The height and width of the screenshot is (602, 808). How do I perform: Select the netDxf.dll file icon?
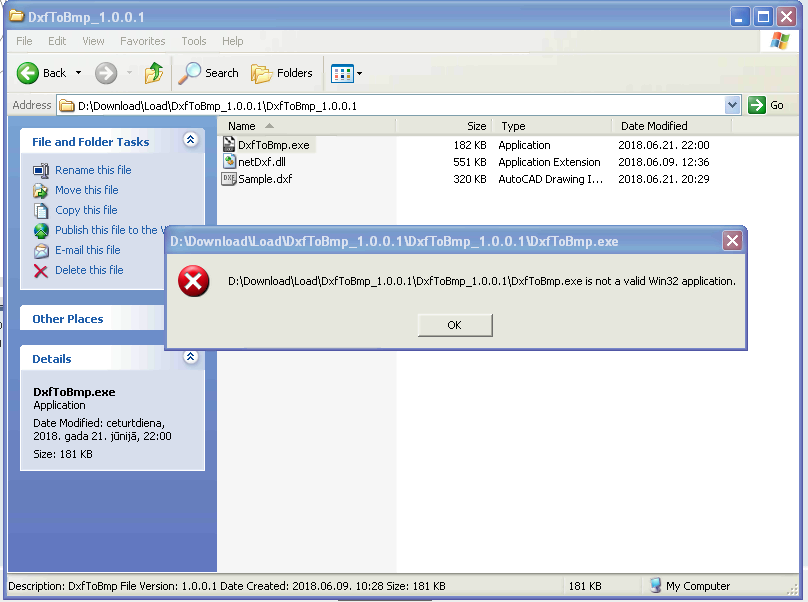click(229, 161)
